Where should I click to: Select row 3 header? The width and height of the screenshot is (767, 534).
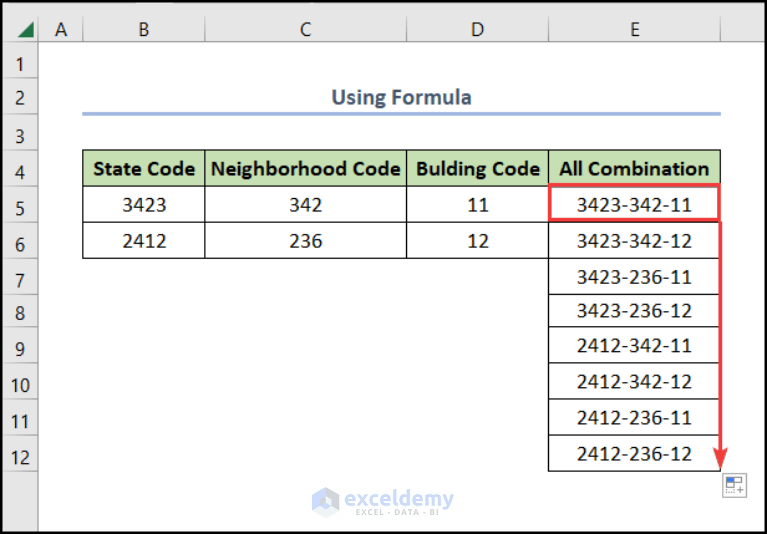pyautogui.click(x=20, y=133)
